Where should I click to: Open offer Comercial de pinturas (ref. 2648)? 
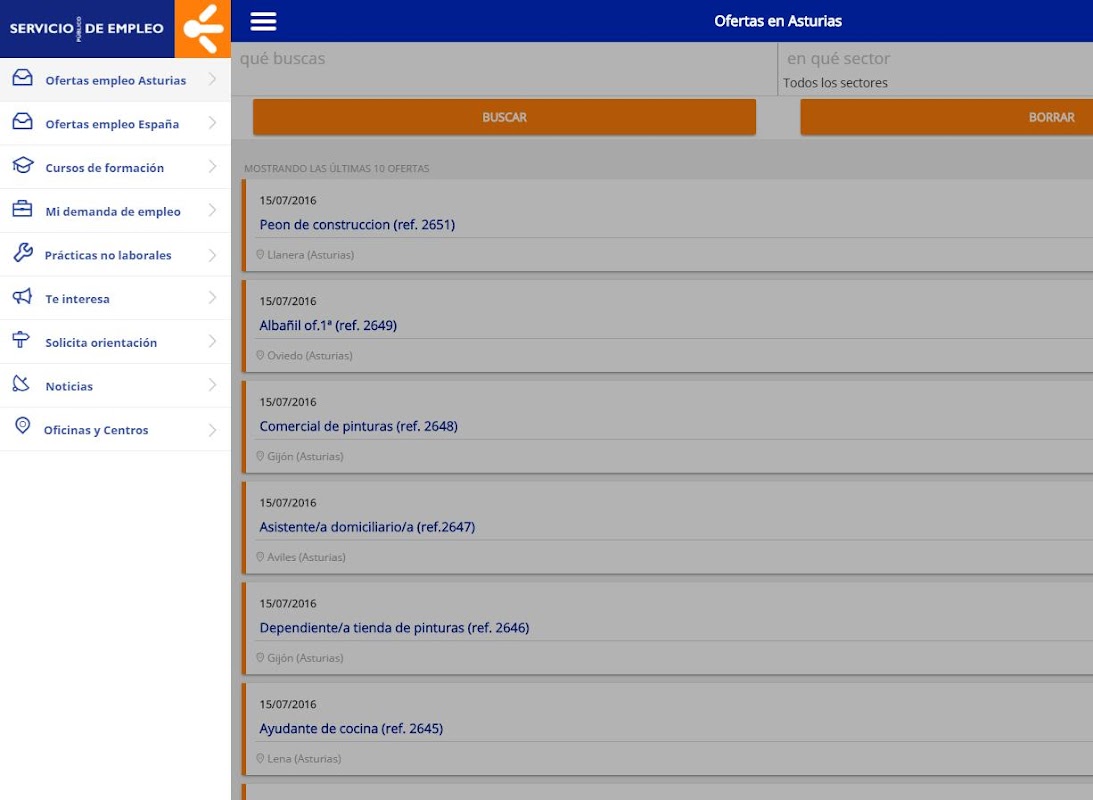coord(358,426)
